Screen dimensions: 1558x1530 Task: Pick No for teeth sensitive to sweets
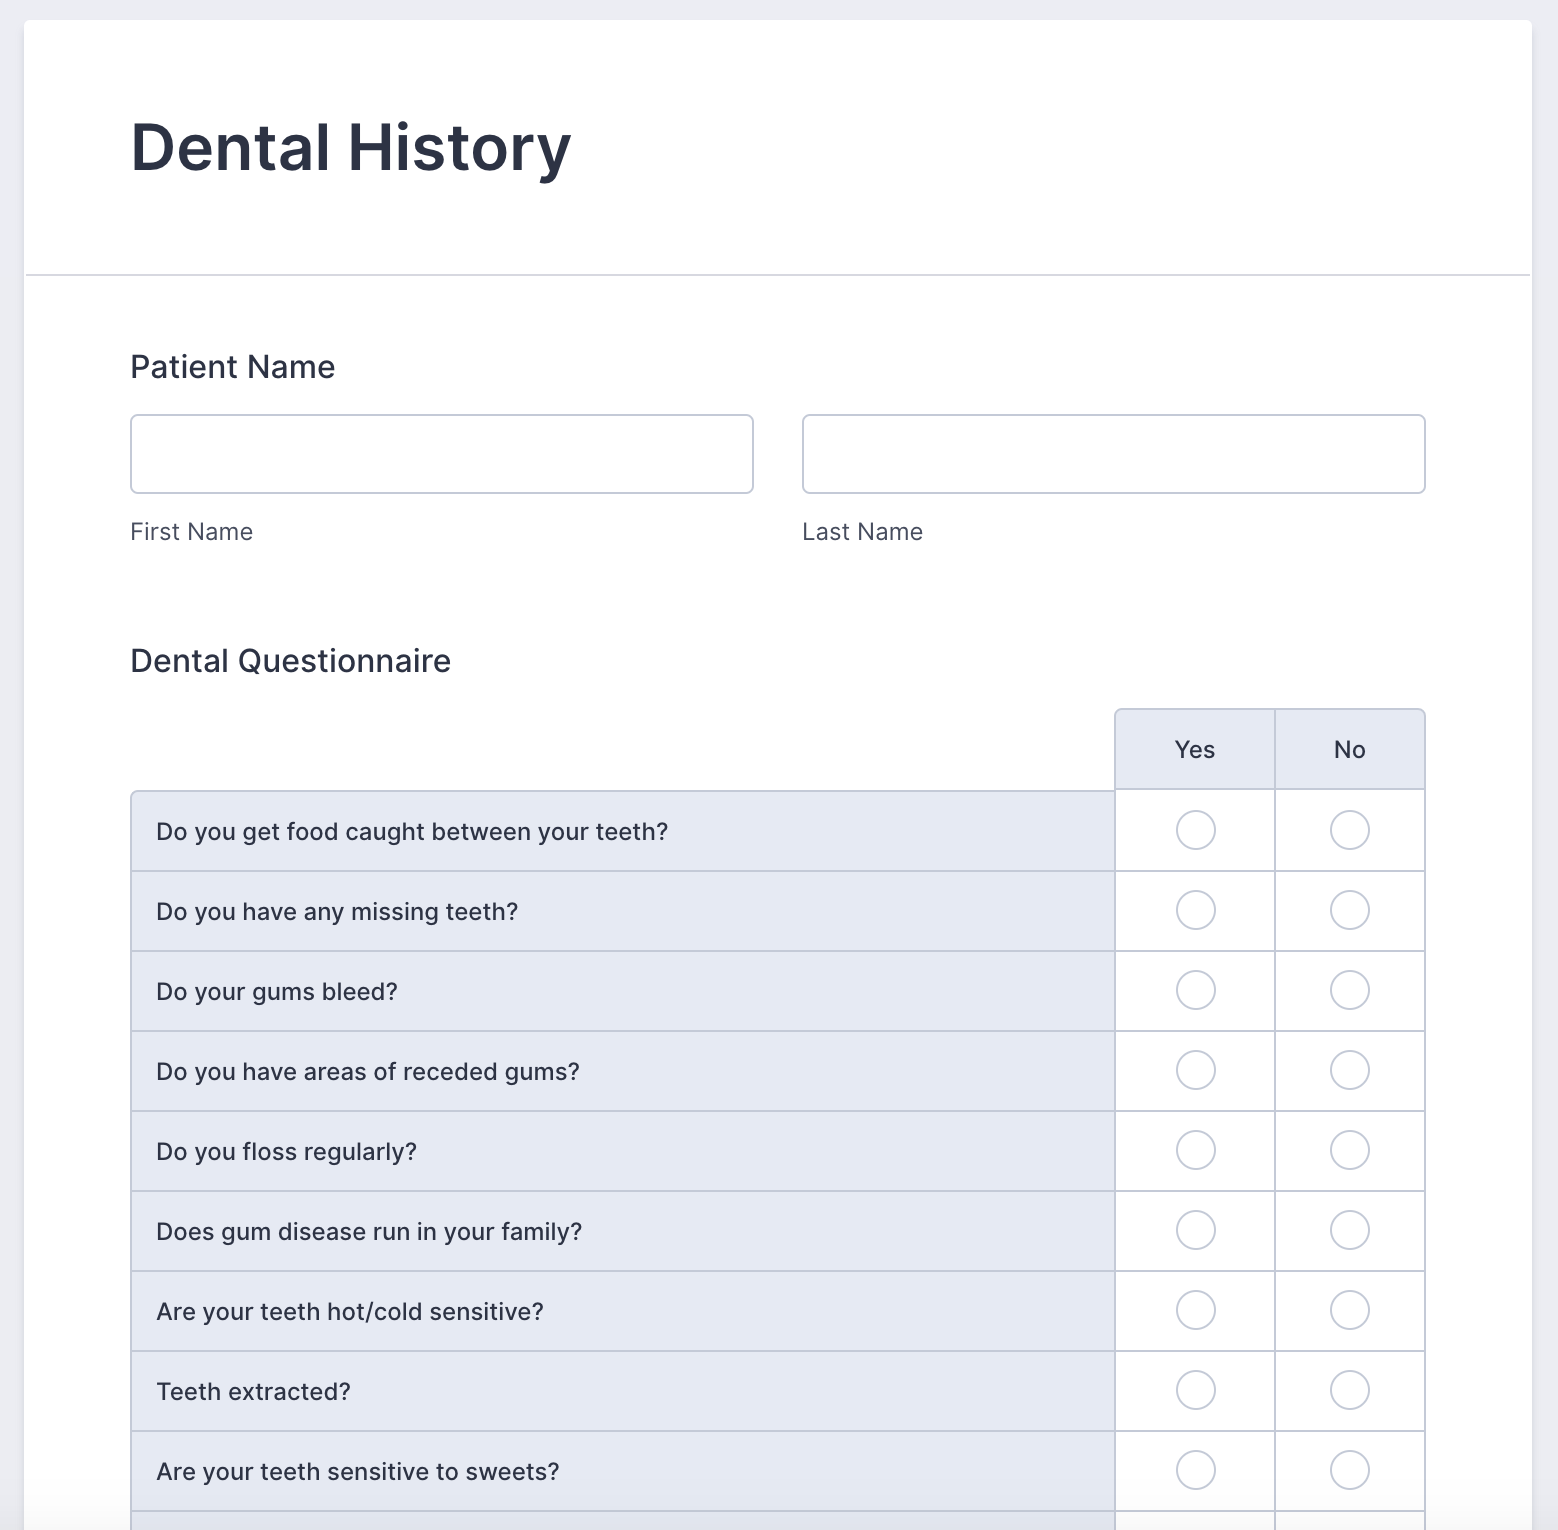tap(1349, 1470)
